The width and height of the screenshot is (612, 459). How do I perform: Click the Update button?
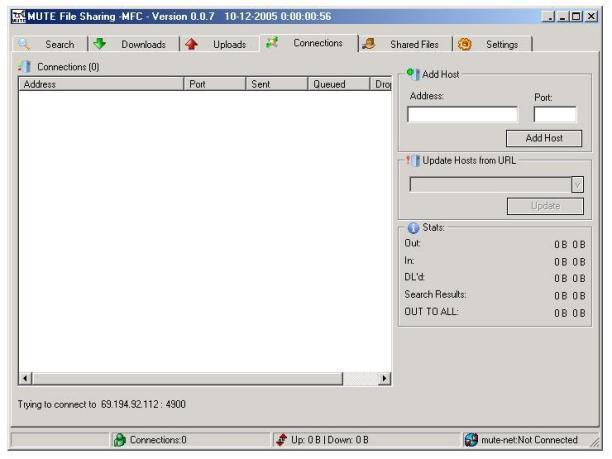point(544,206)
